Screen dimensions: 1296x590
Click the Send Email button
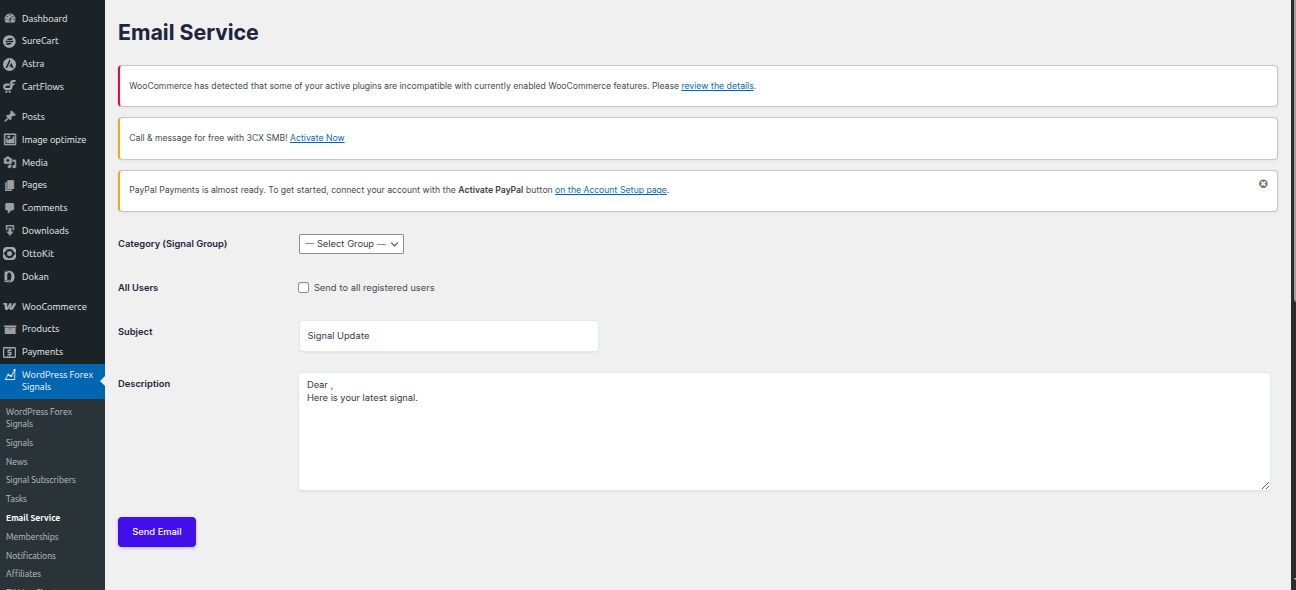pos(157,532)
